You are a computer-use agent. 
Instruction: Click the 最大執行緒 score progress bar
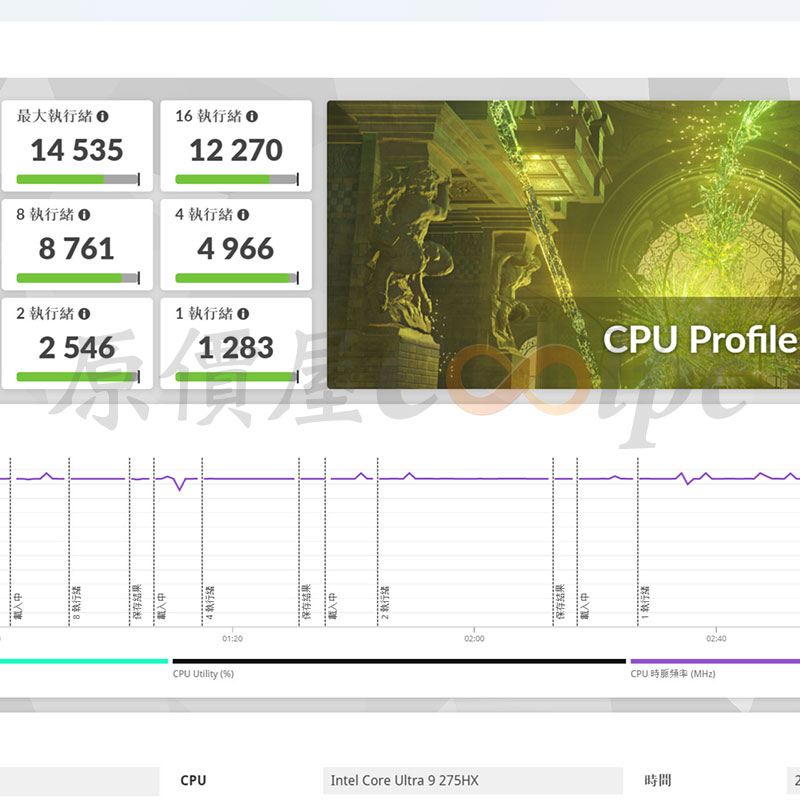pos(78,179)
